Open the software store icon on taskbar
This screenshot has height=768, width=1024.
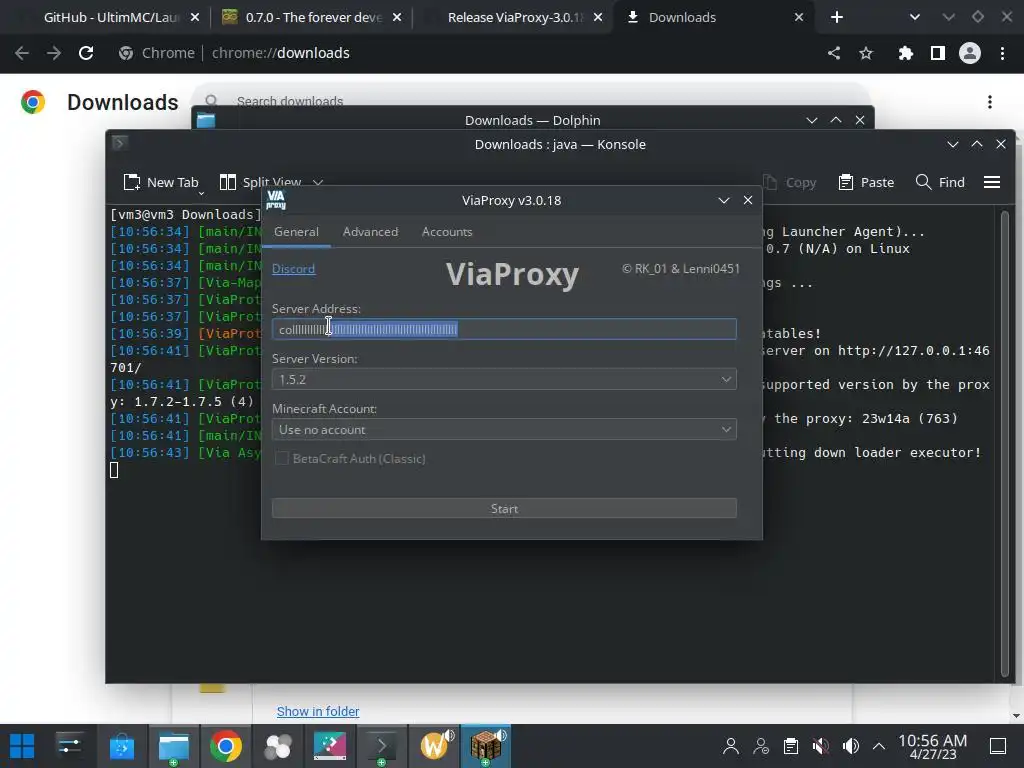pyautogui.click(x=121, y=746)
